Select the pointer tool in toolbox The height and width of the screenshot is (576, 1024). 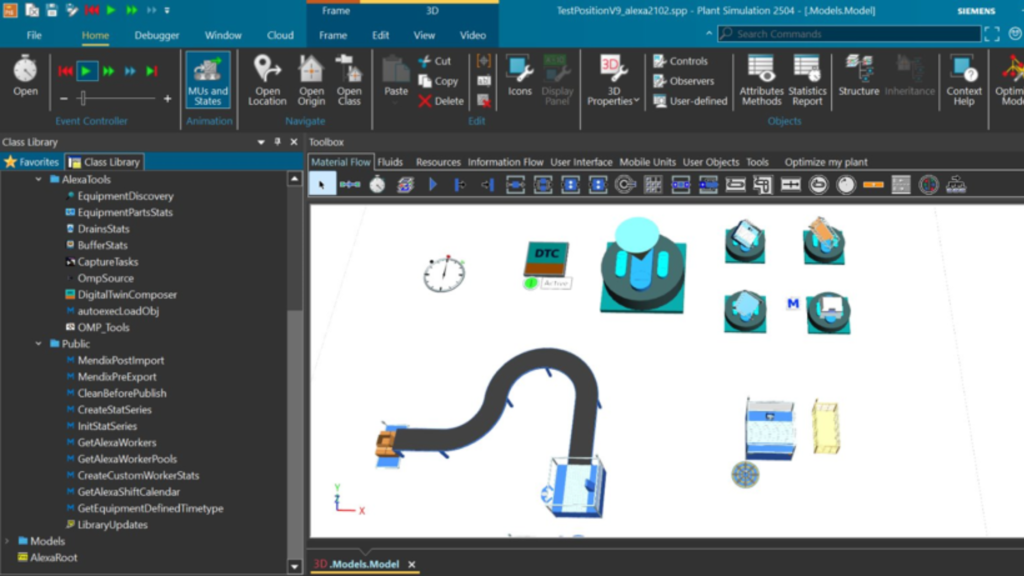pos(322,185)
